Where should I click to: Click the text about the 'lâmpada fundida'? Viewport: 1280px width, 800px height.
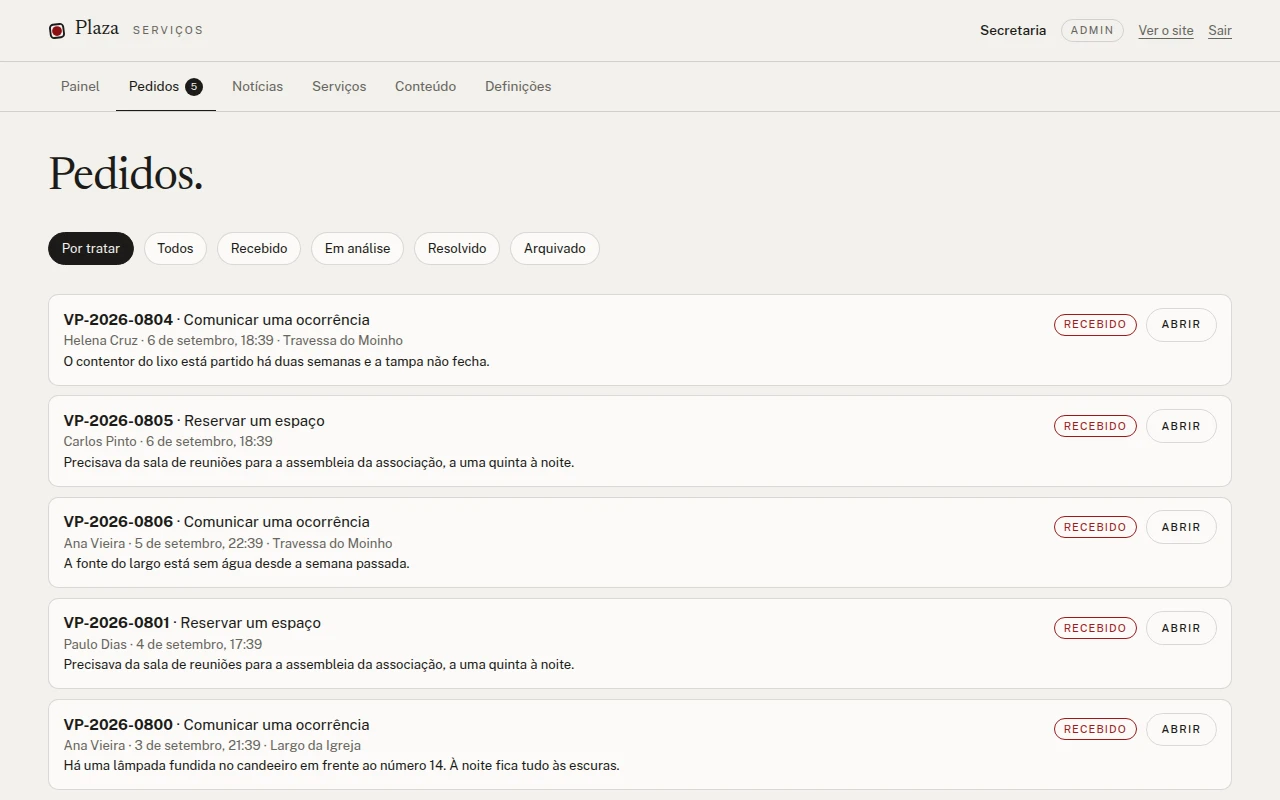pos(342,766)
